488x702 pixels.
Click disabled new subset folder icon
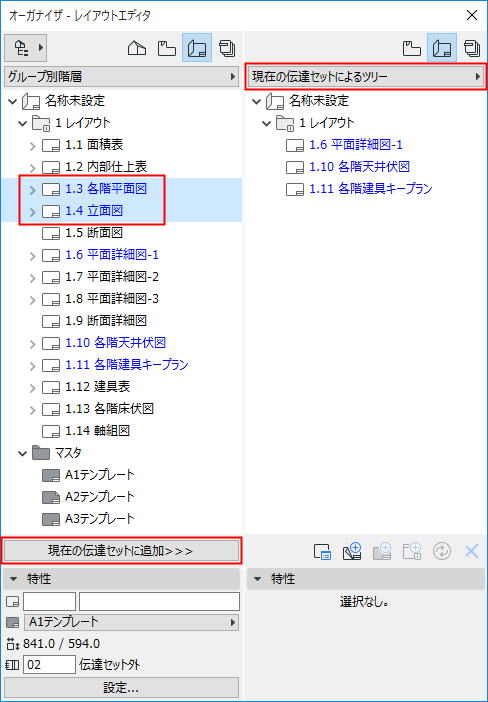tap(412, 552)
